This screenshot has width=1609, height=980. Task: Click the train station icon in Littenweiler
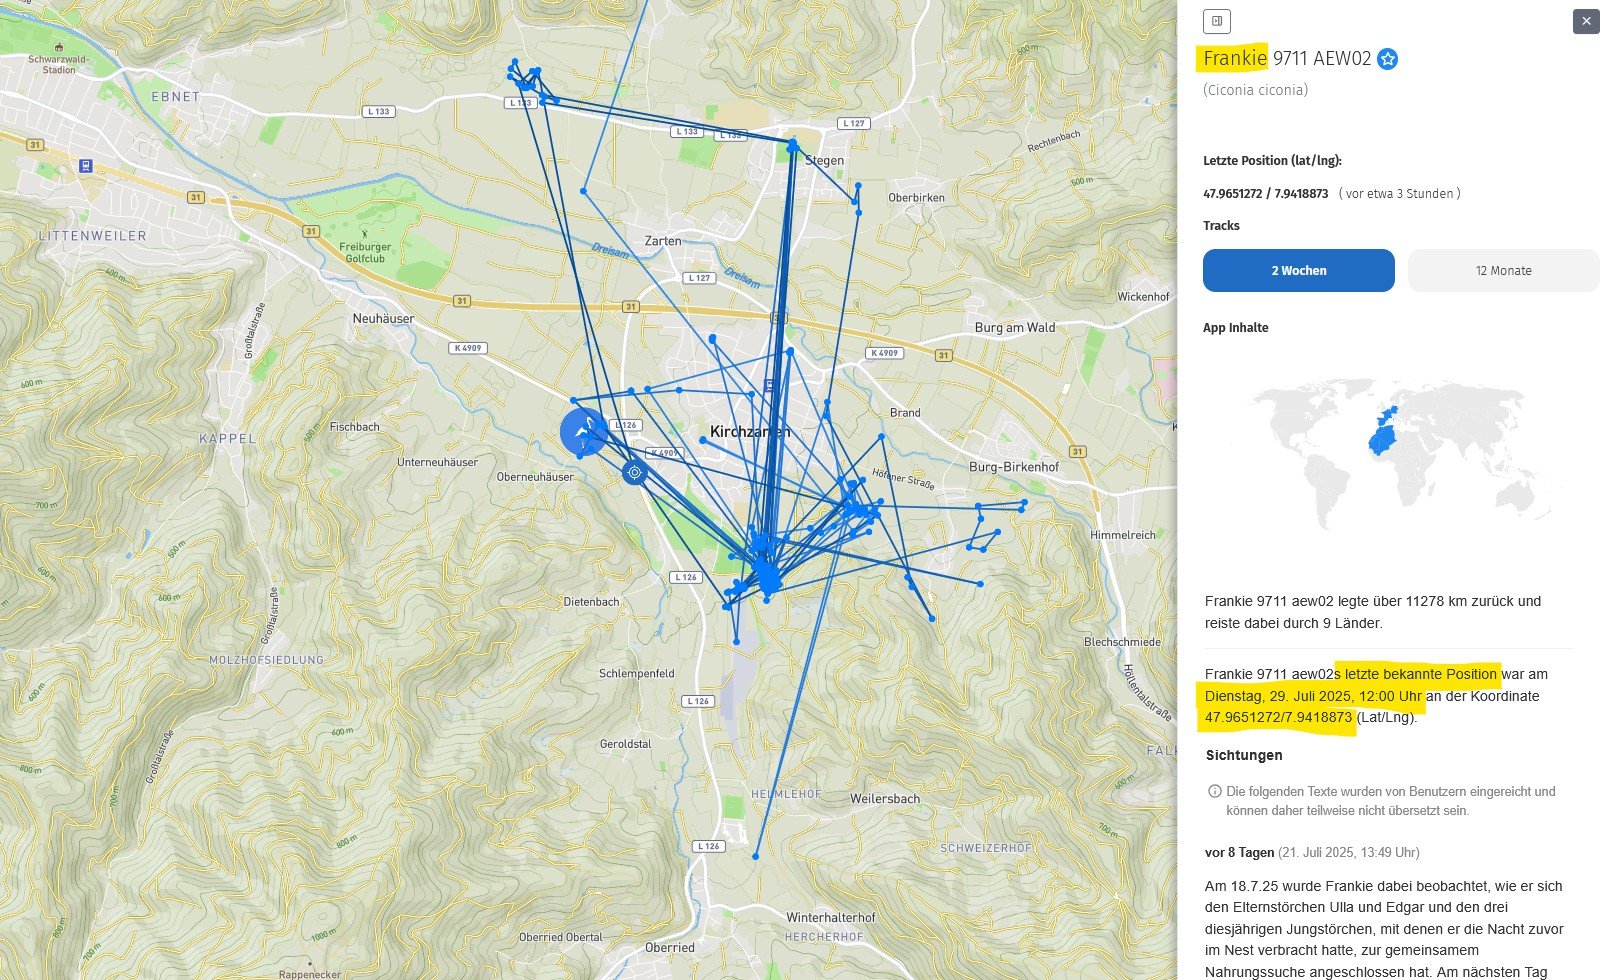pos(86,166)
